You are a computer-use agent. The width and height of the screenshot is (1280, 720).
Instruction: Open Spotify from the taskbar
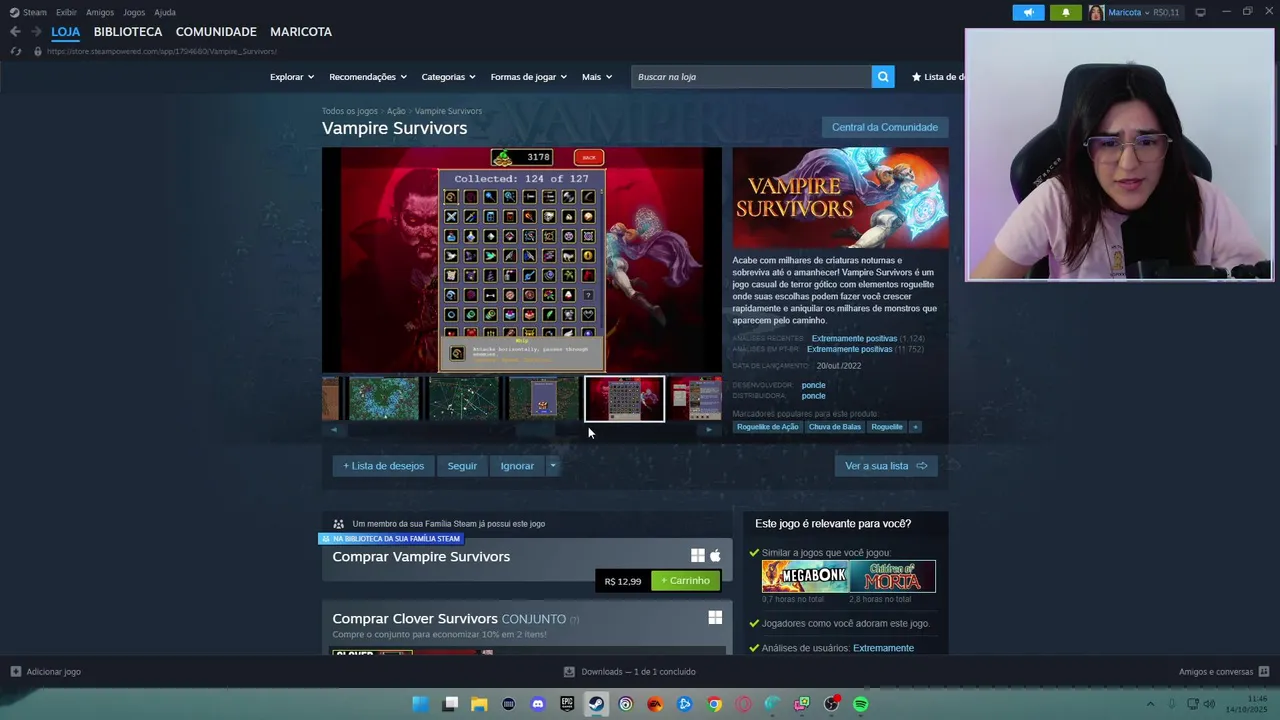pos(861,704)
